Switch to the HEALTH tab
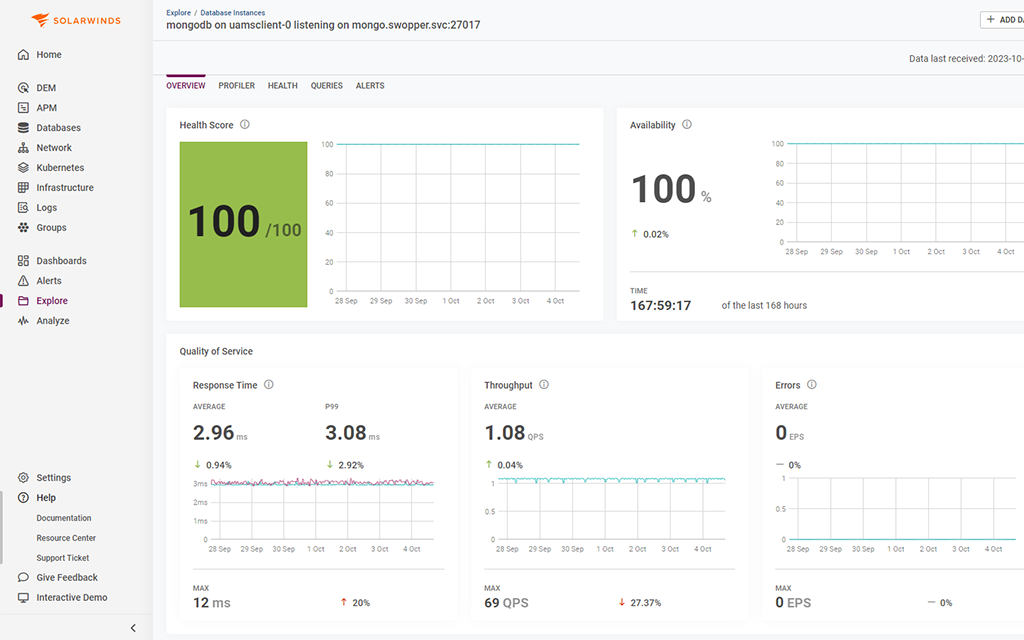 point(282,86)
